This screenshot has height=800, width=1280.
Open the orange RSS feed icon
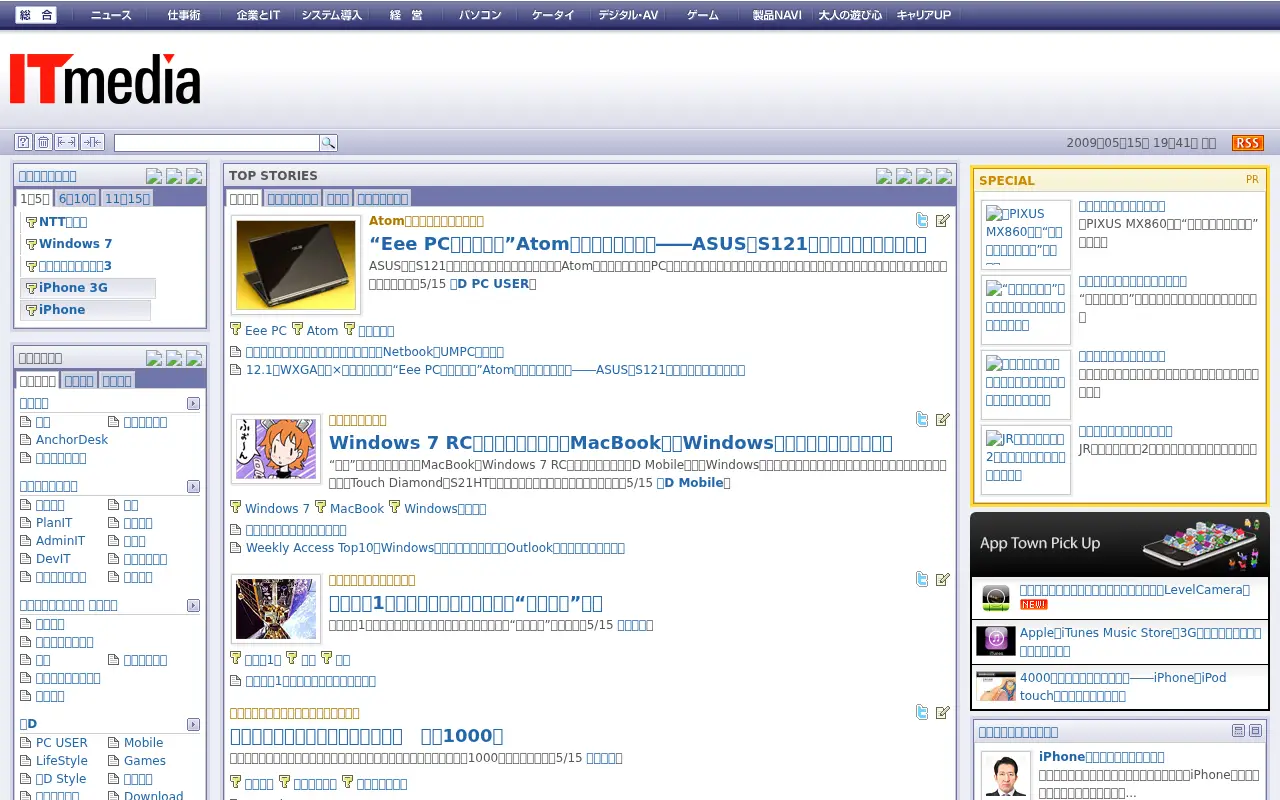[x=1248, y=143]
